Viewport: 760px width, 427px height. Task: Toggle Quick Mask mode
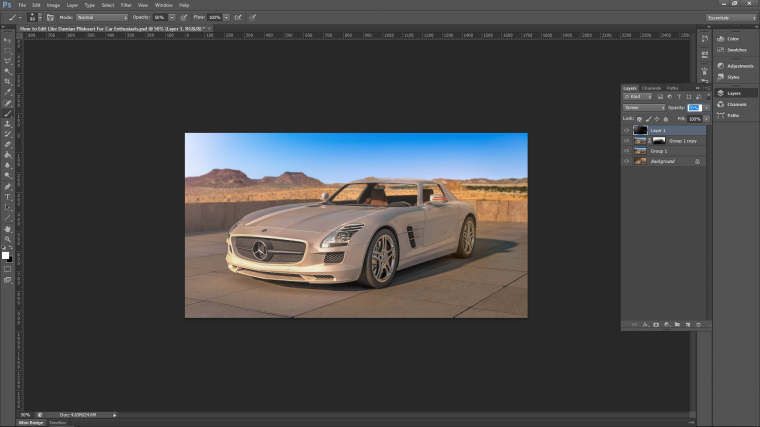click(x=7, y=269)
